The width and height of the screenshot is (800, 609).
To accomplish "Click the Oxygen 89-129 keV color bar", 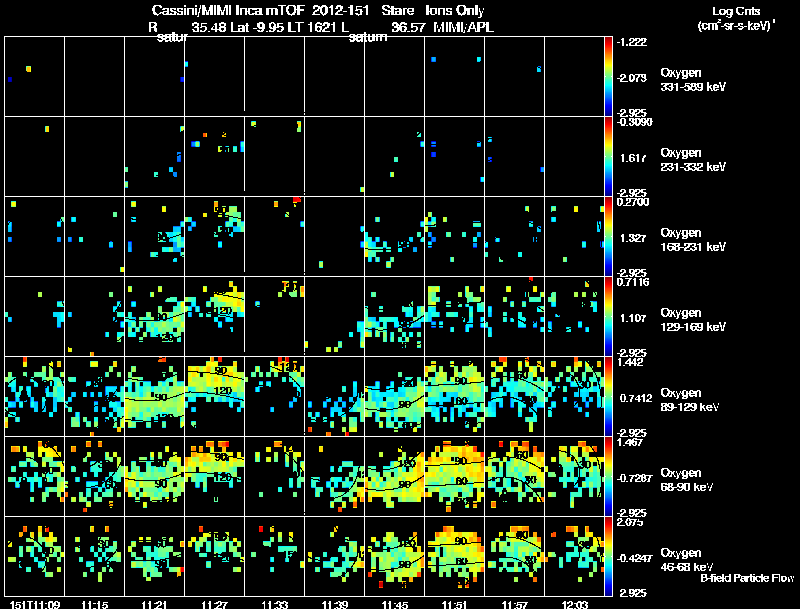I will 608,396.
